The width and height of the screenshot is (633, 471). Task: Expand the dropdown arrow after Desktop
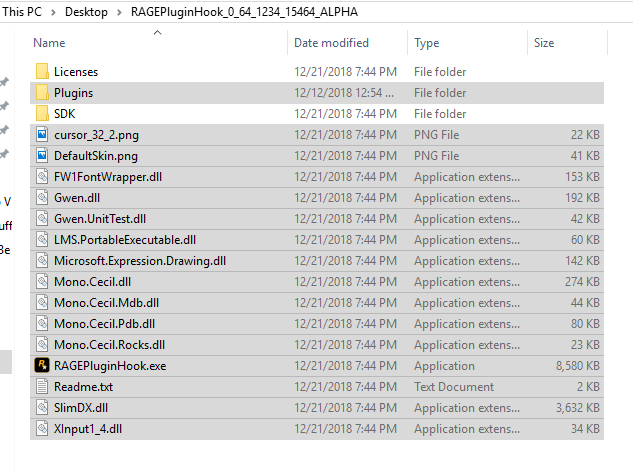(x=119, y=12)
